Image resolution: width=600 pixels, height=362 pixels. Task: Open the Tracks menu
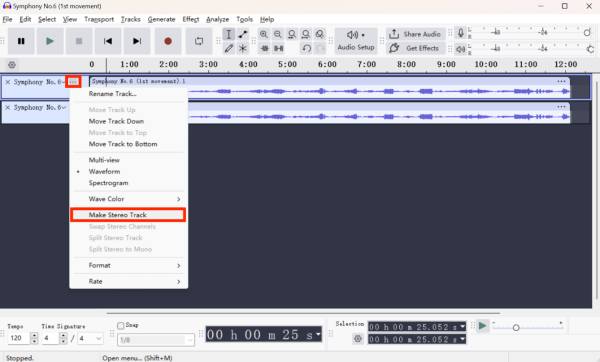130,19
